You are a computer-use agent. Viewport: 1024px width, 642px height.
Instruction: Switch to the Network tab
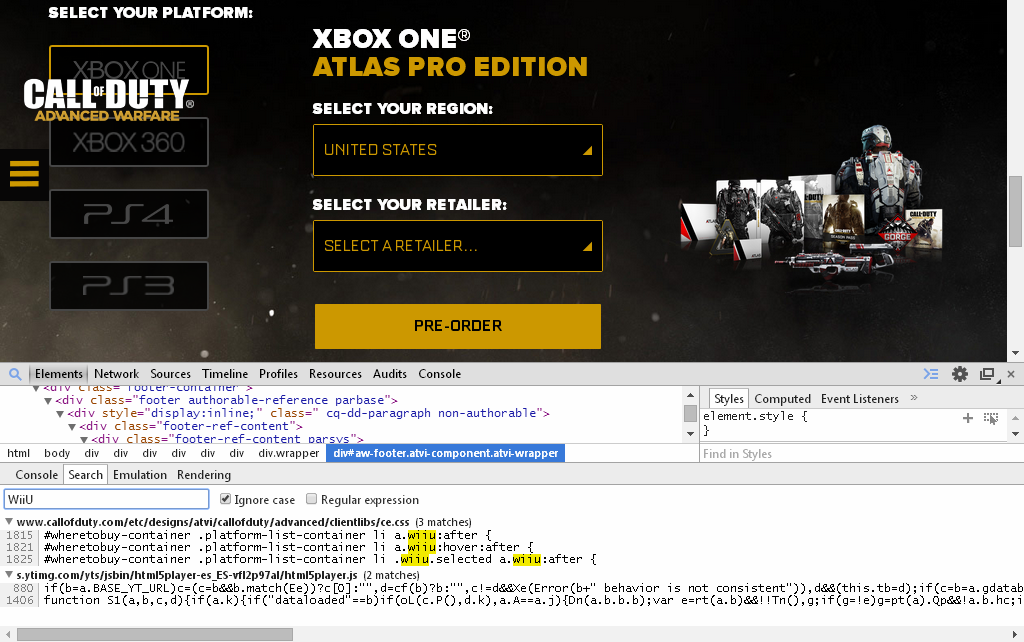click(116, 374)
